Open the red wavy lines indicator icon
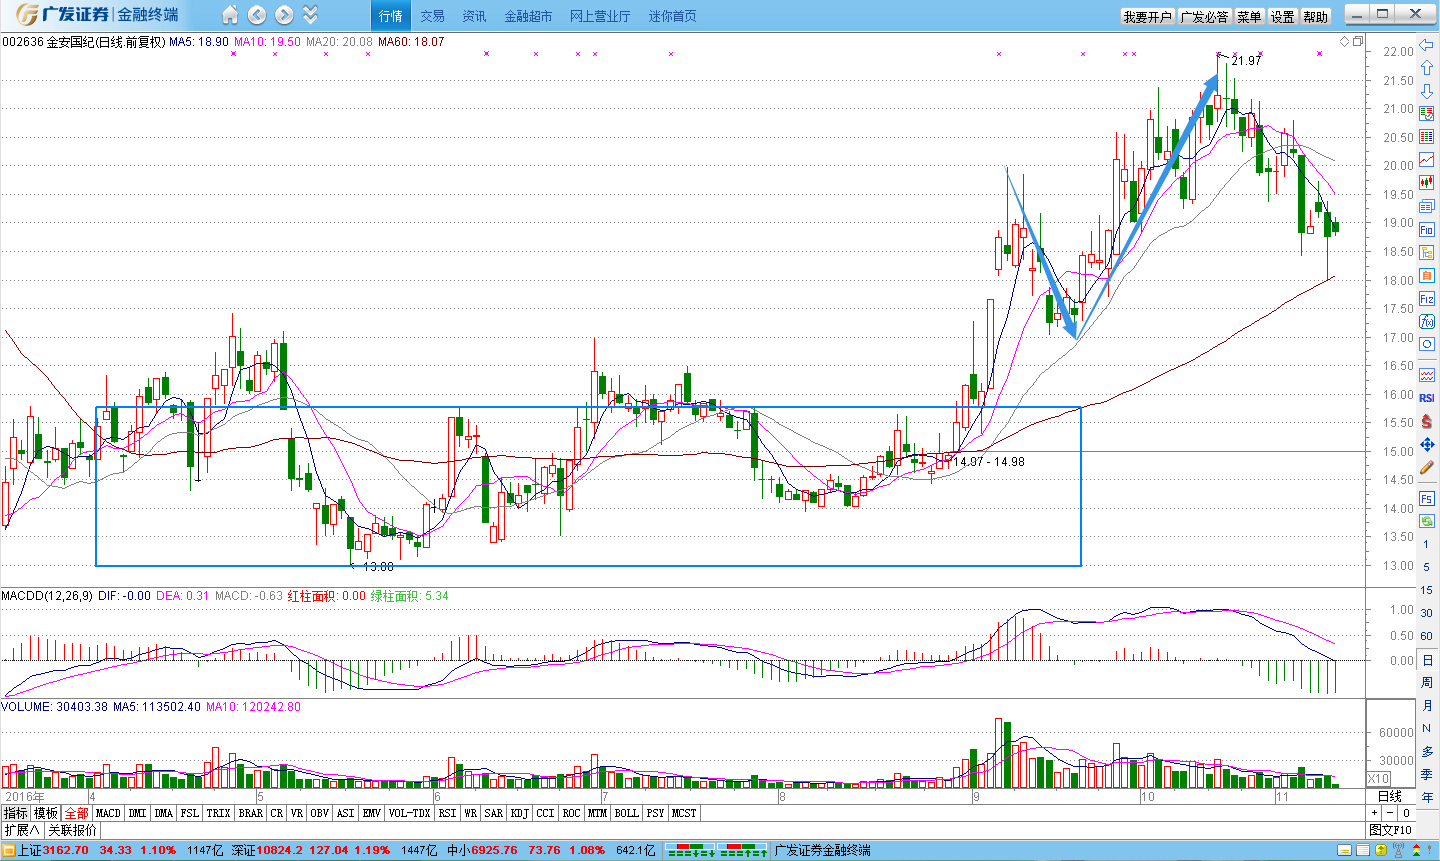The height and width of the screenshot is (861, 1440). click(x=1427, y=375)
